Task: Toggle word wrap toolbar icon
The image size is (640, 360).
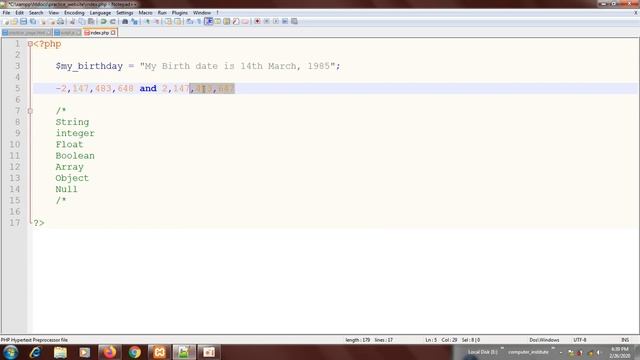Action: tap(189, 21)
